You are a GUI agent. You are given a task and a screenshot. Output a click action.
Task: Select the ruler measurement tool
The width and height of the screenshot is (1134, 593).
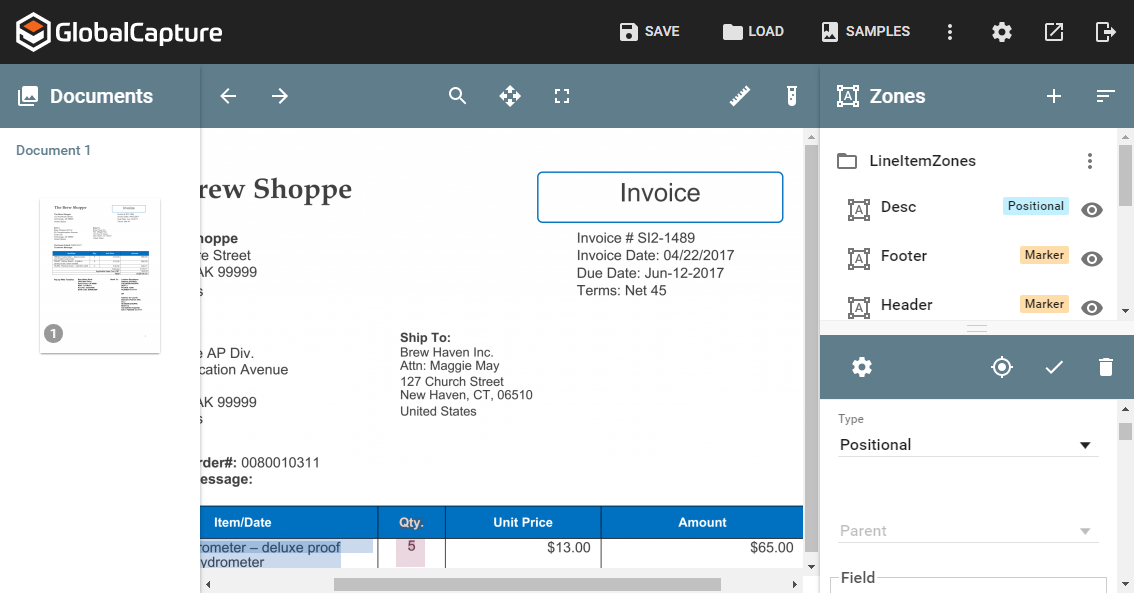coord(739,96)
